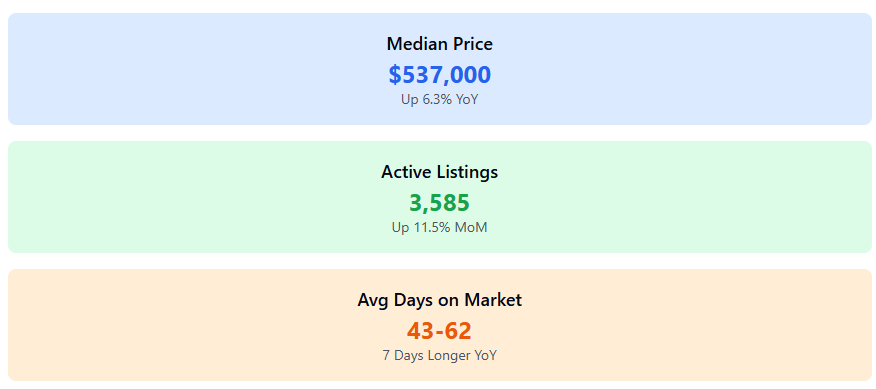The width and height of the screenshot is (876, 389).
Task: Open the blue Median Price card
Action: [x=440, y=69]
